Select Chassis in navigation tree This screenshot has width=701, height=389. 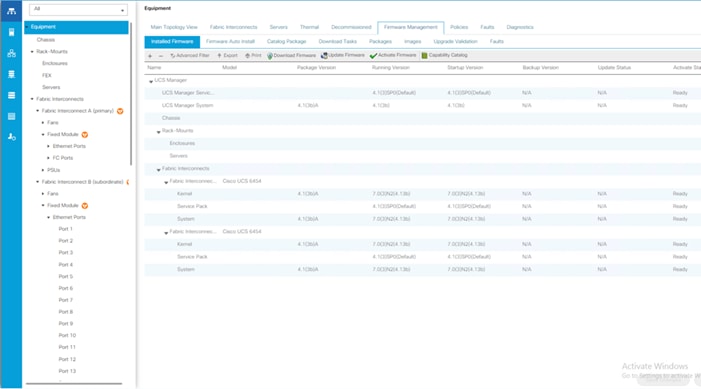[x=46, y=40]
